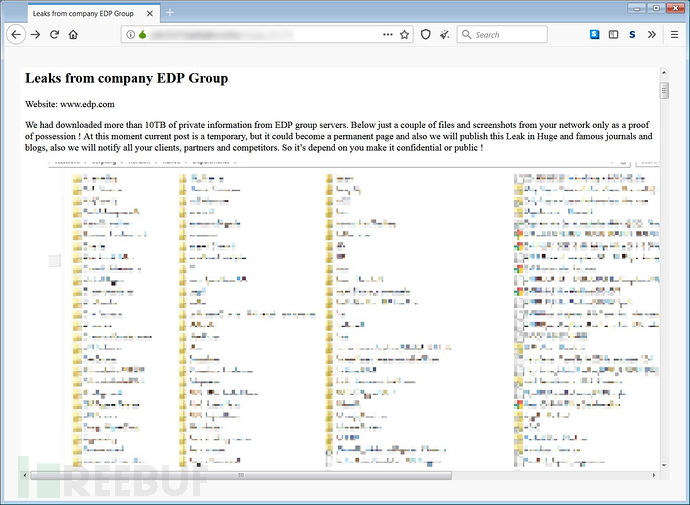The width and height of the screenshot is (690, 505).
Task: Click the browser Back arrow button
Action: [16, 34]
